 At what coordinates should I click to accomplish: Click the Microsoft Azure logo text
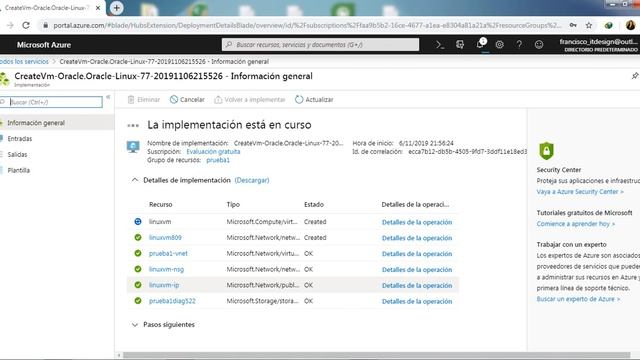click(x=44, y=45)
